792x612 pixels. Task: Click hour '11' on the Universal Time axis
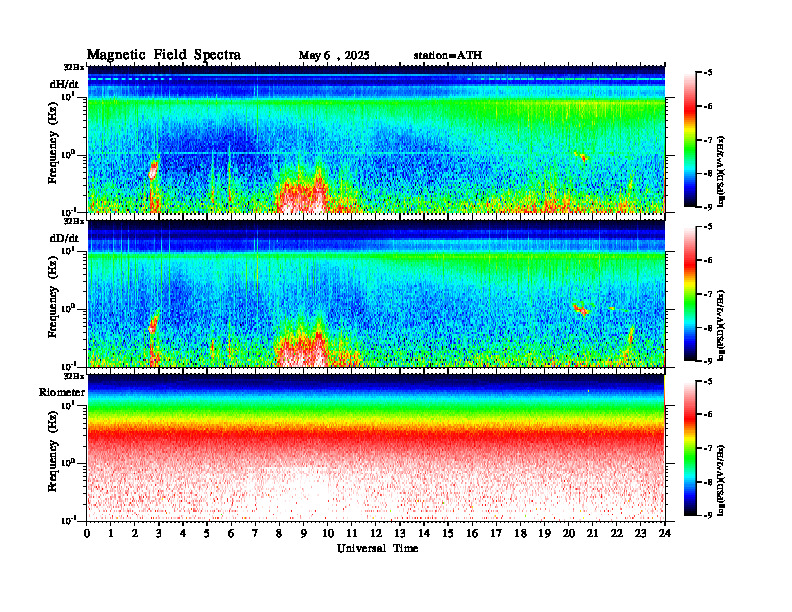[x=352, y=534]
